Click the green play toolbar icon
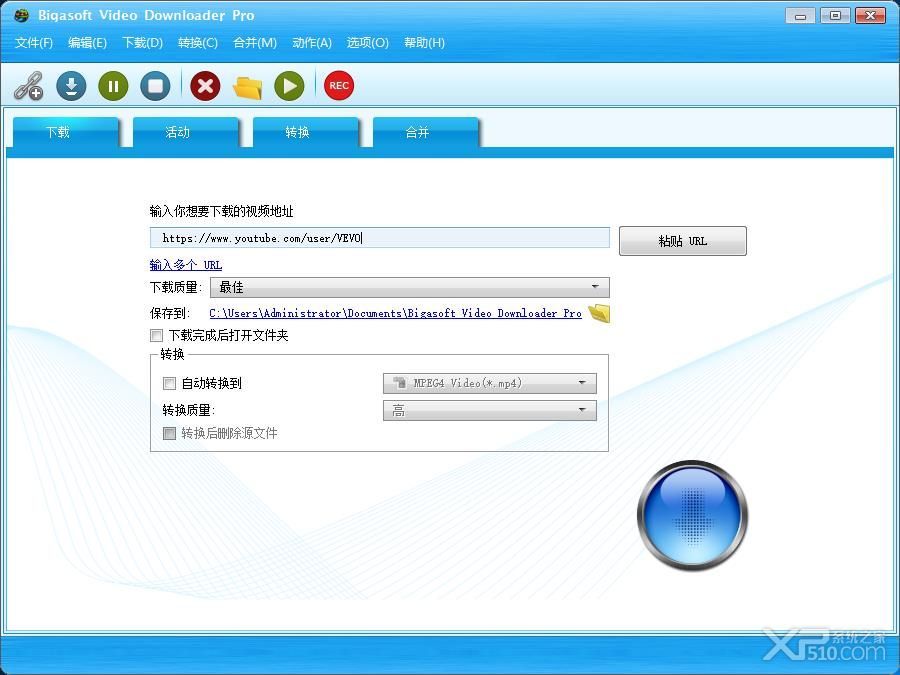 pyautogui.click(x=289, y=86)
